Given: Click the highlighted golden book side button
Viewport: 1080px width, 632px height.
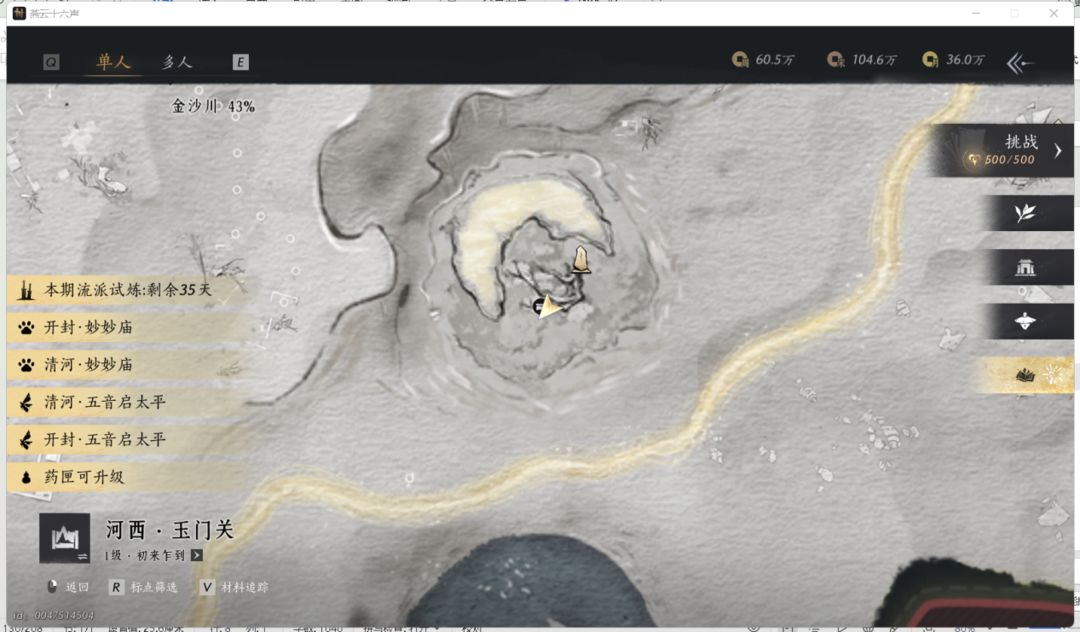Looking at the screenshot, I should coord(1026,375).
